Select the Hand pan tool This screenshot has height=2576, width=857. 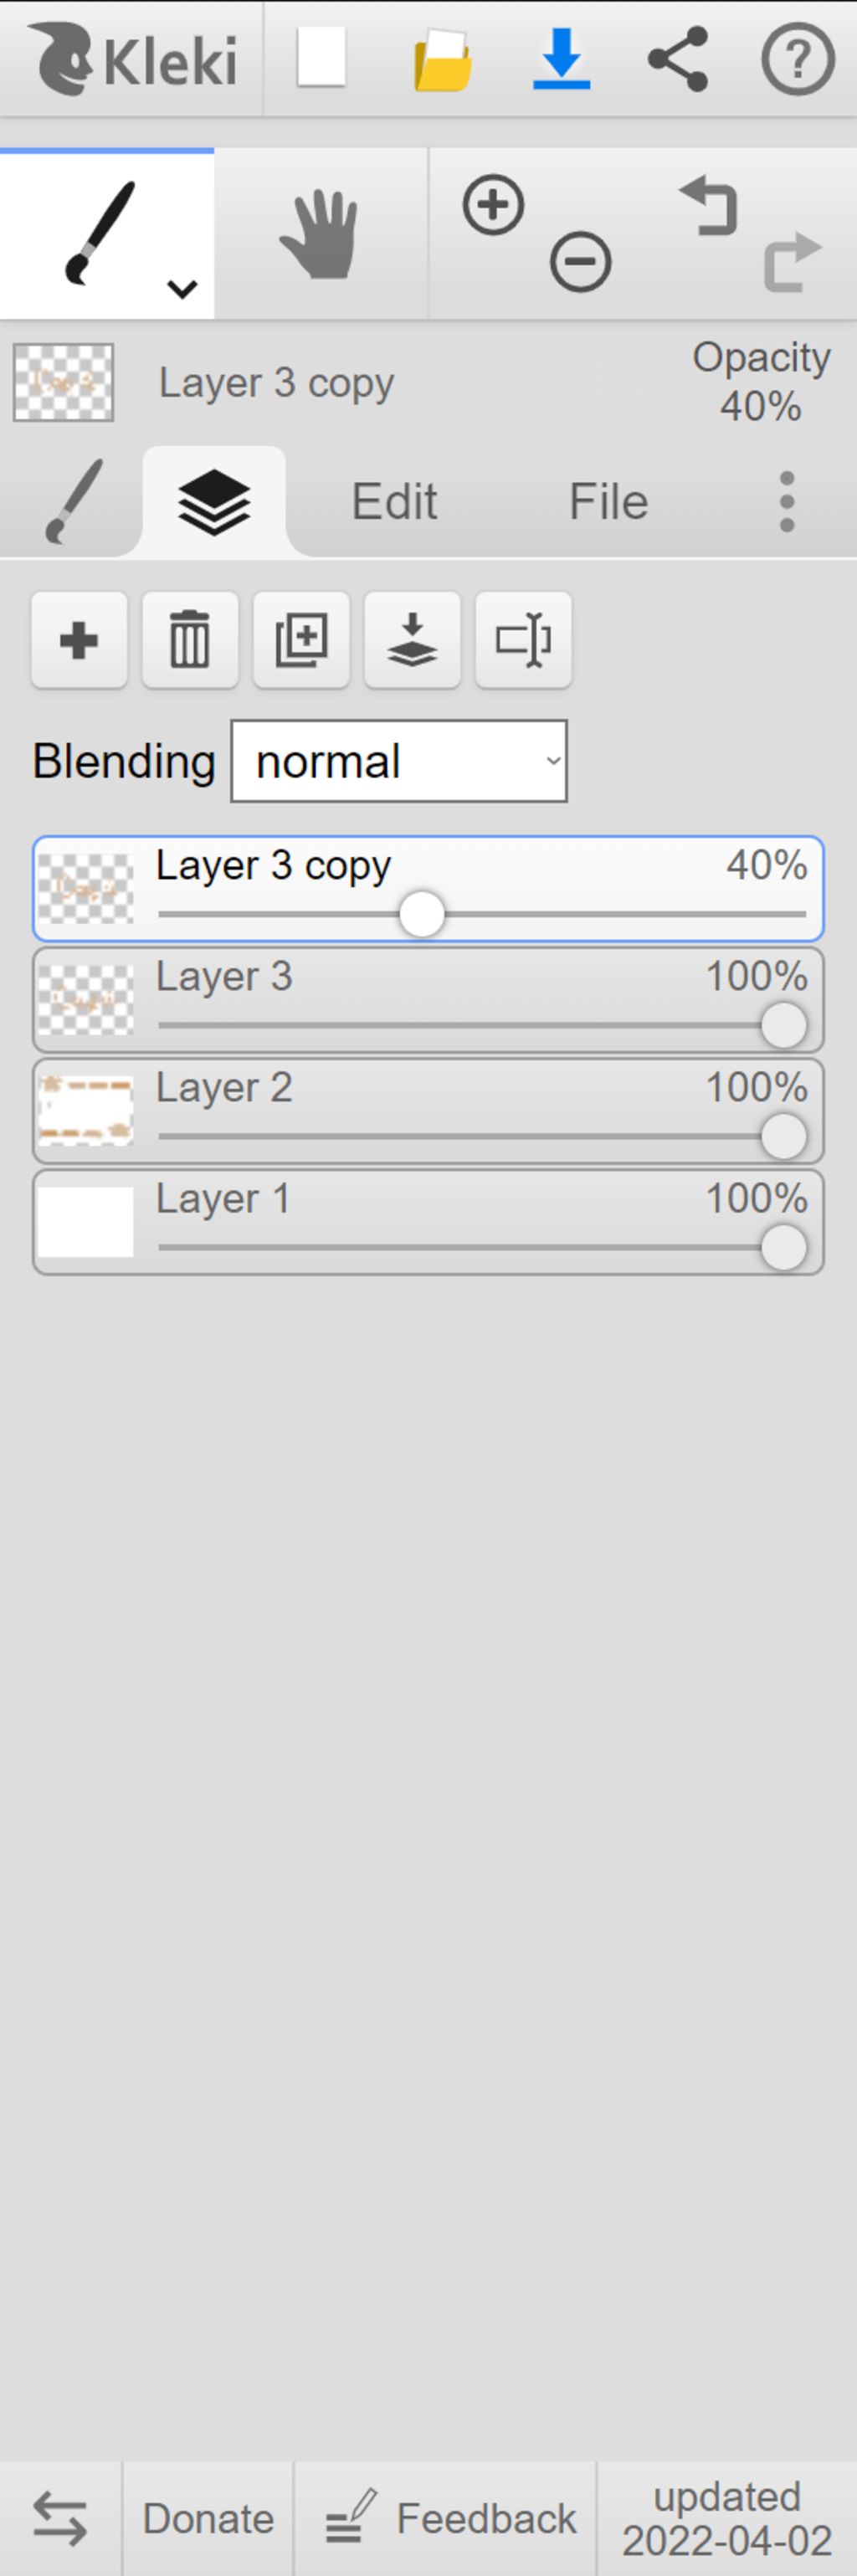pos(320,235)
